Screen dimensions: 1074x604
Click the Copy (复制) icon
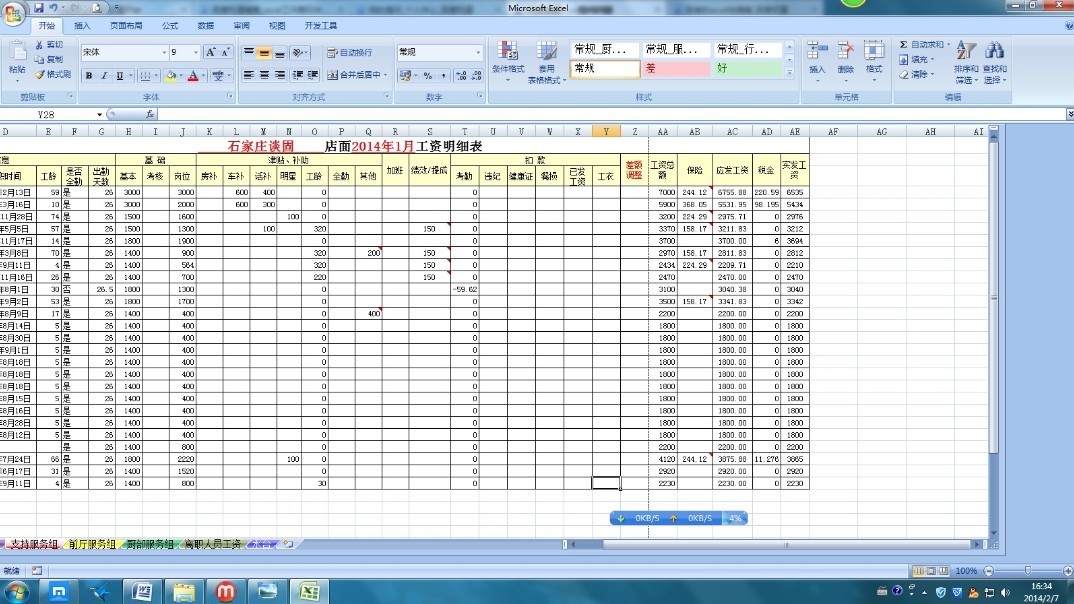point(40,60)
